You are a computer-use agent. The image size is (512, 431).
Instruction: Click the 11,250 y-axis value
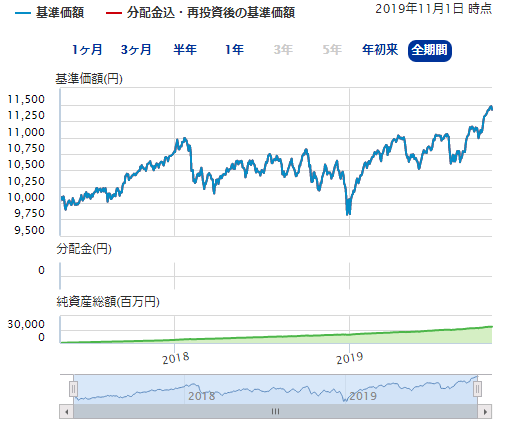26,115
